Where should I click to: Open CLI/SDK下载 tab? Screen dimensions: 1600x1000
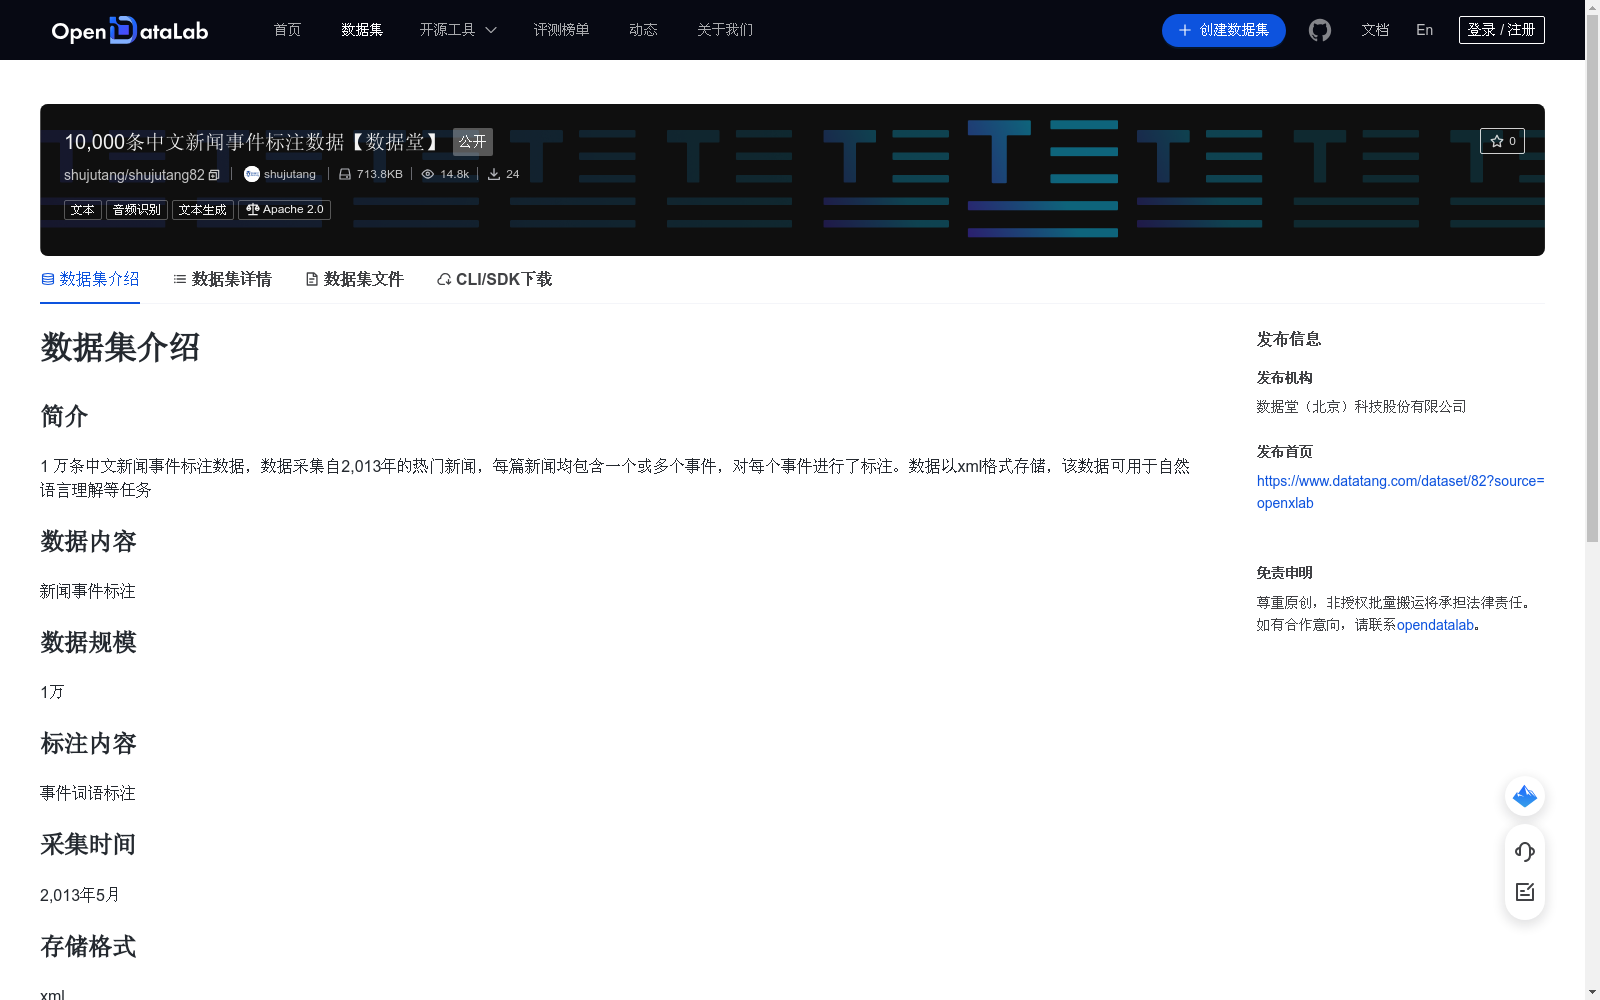point(494,279)
